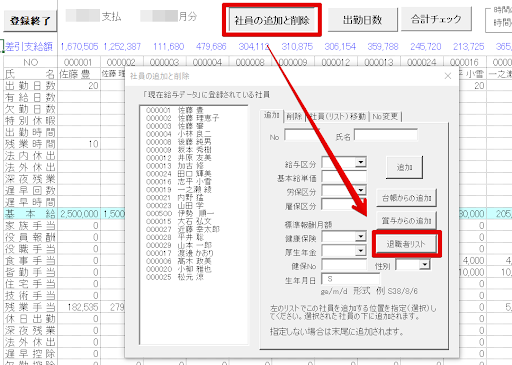Viewport: 512px width, 365px height.
Task: Select employee 000020 小柳 in list
Action: coord(178,269)
